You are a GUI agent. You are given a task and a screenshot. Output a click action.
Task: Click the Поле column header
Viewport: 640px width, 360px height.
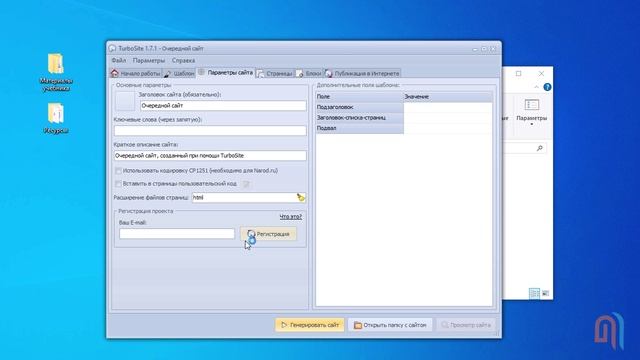[x=360, y=97]
